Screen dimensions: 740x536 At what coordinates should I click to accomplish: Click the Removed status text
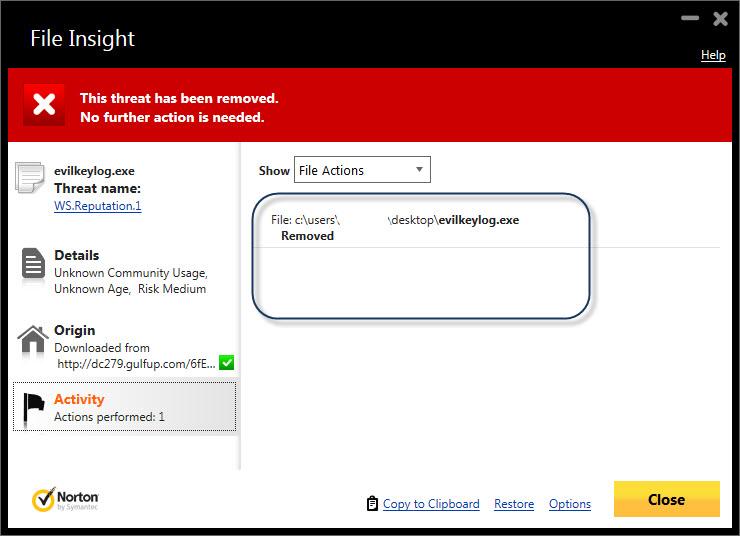[307, 236]
